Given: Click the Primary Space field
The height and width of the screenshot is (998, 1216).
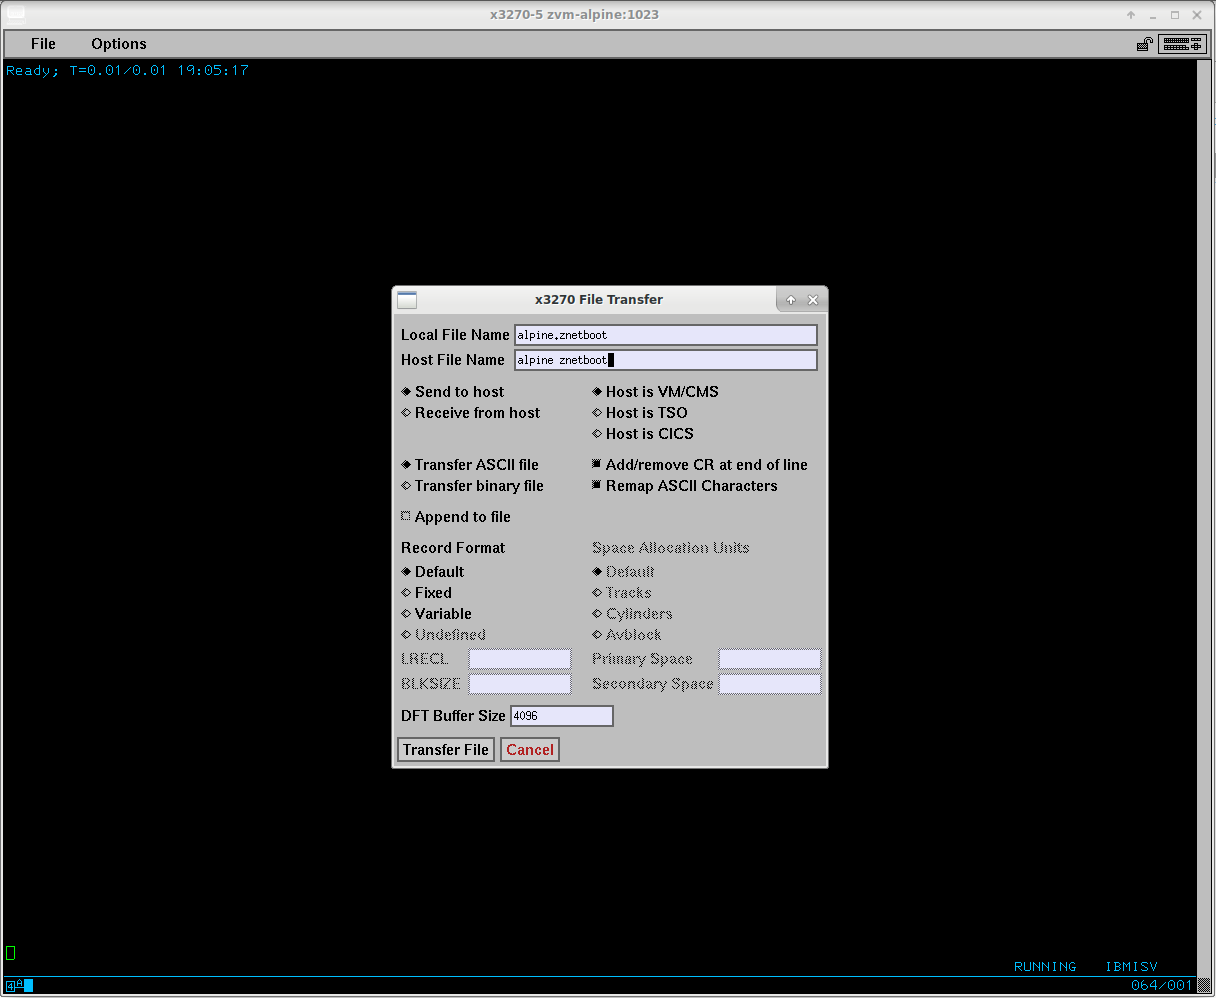Looking at the screenshot, I should coord(770,659).
